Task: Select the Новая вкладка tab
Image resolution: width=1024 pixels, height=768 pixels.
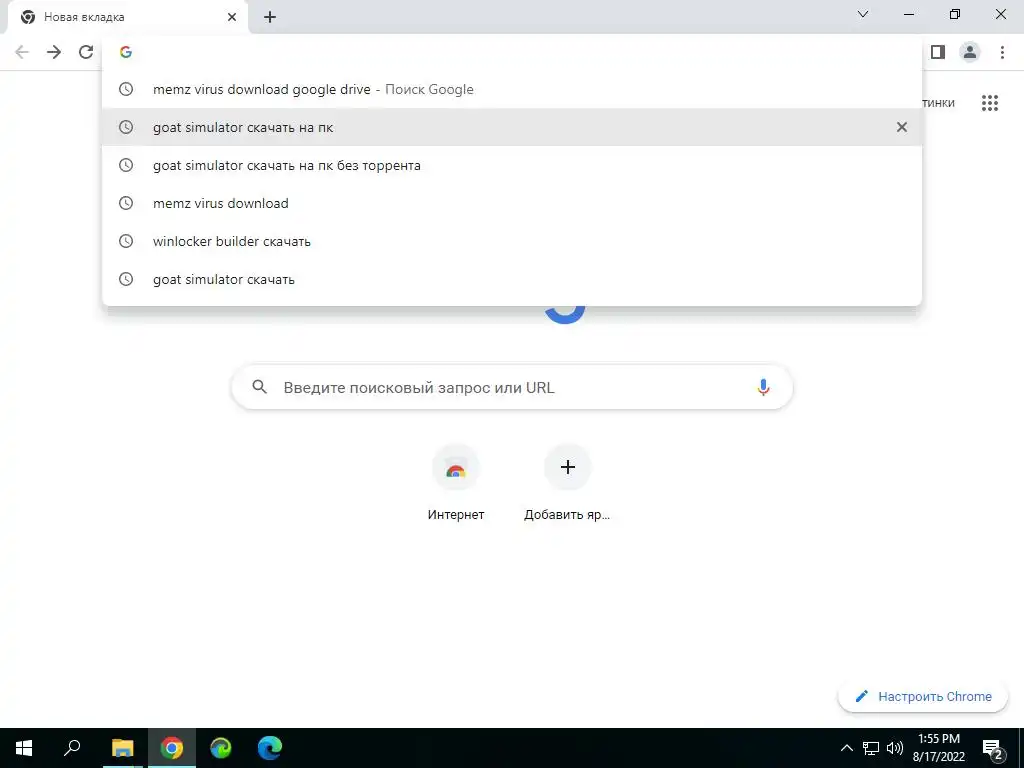Action: pos(127,17)
